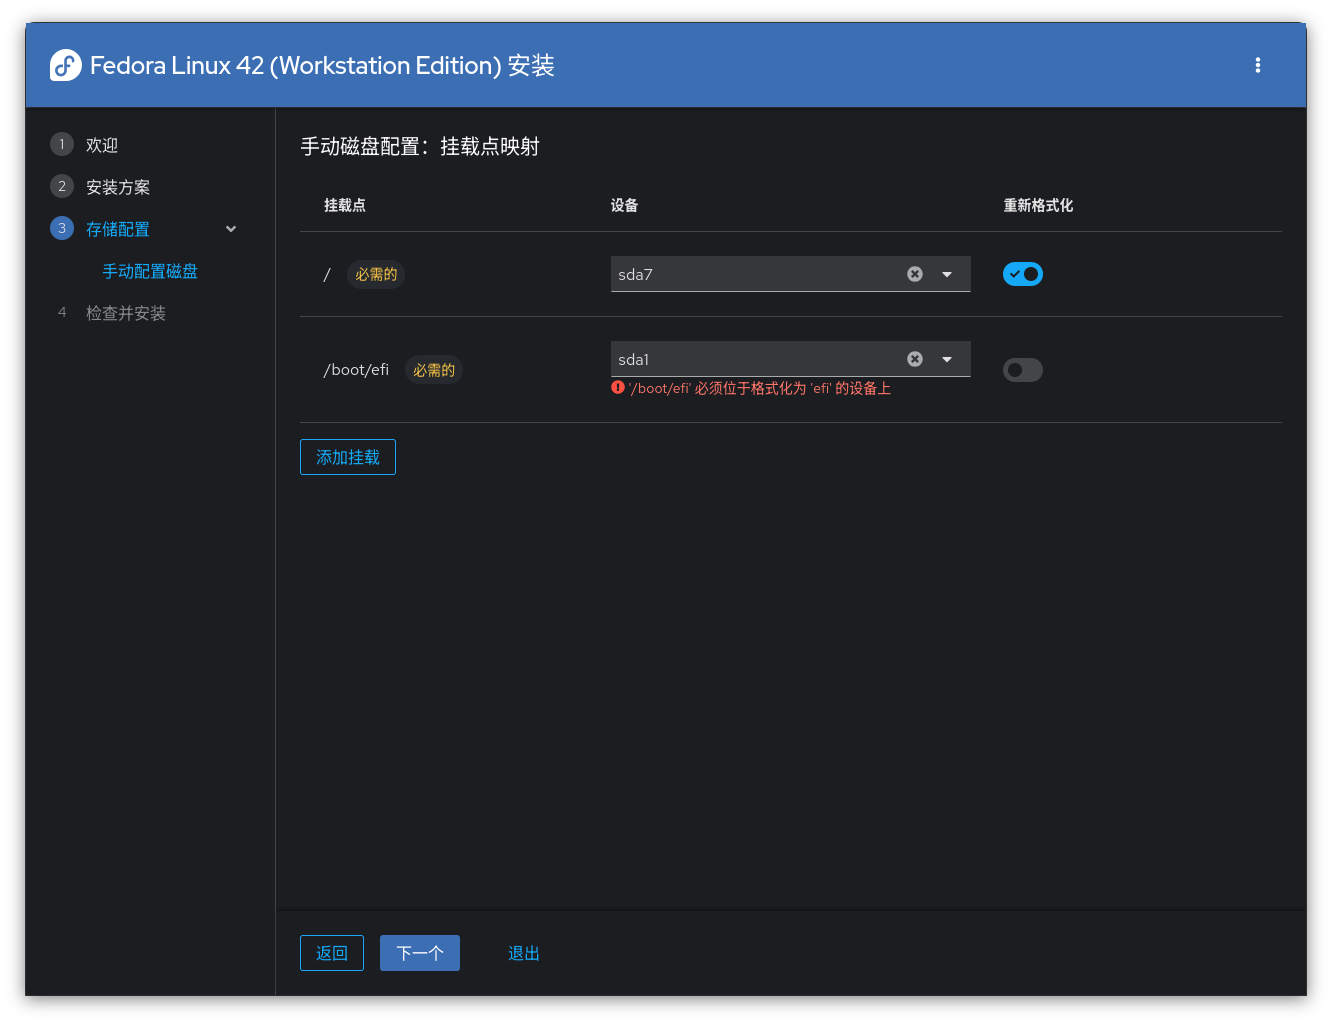
Task: Click step 2 number circle
Action: (x=62, y=186)
